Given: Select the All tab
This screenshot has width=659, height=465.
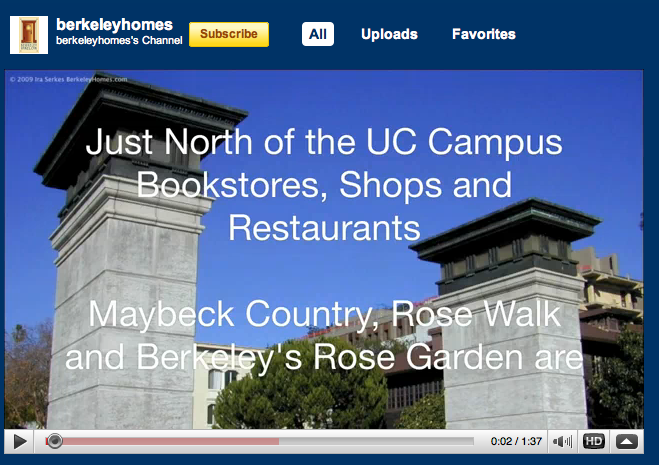Looking at the screenshot, I should point(318,34).
